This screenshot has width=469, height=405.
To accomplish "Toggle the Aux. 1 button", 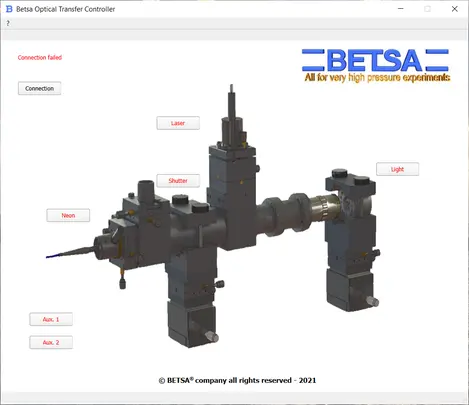I will coord(51,319).
